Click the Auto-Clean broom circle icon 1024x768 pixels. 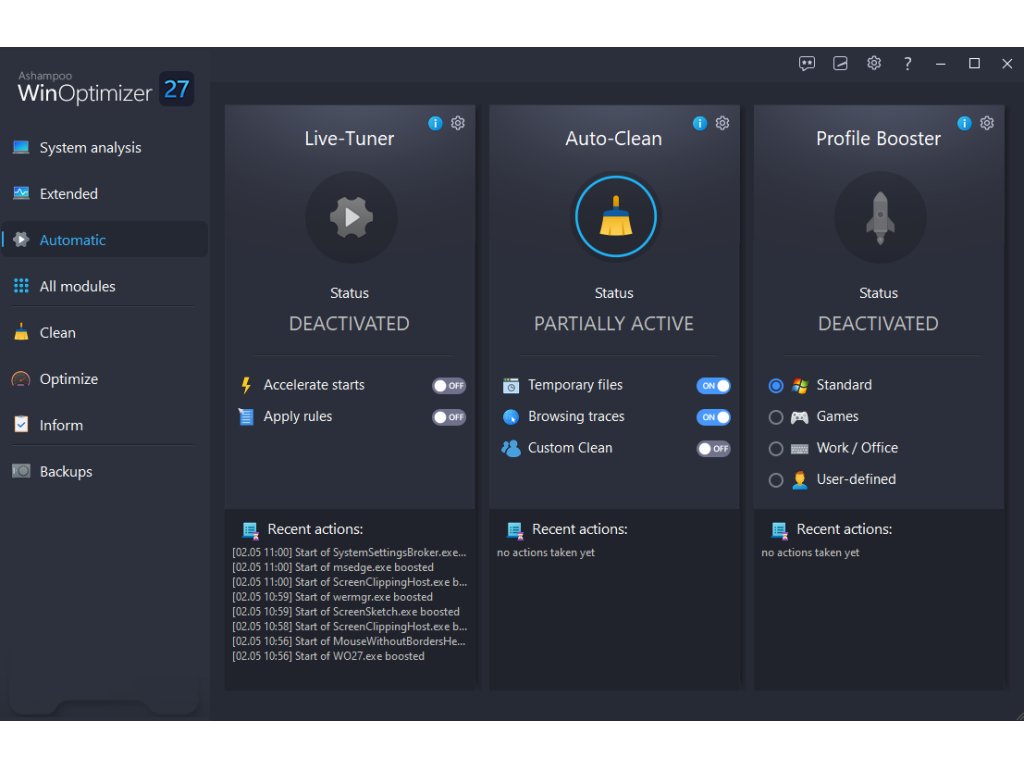[616, 217]
